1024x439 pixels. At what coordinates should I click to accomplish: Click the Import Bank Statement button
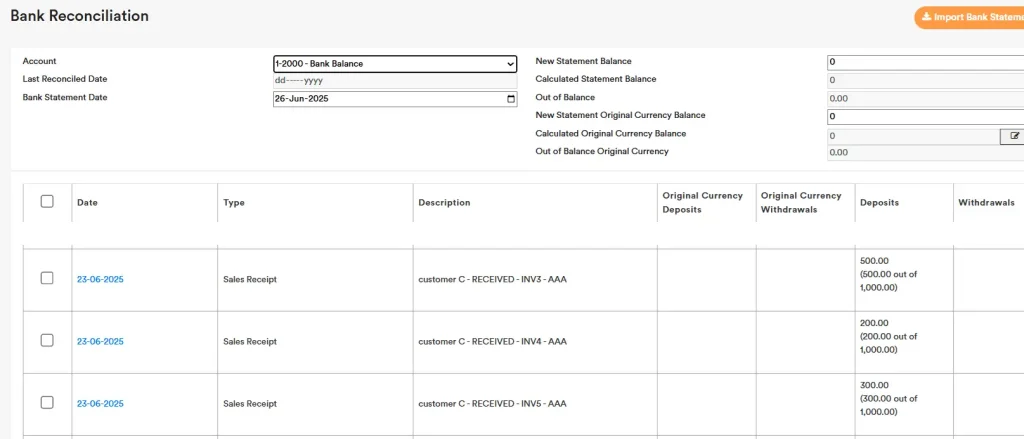pos(969,18)
